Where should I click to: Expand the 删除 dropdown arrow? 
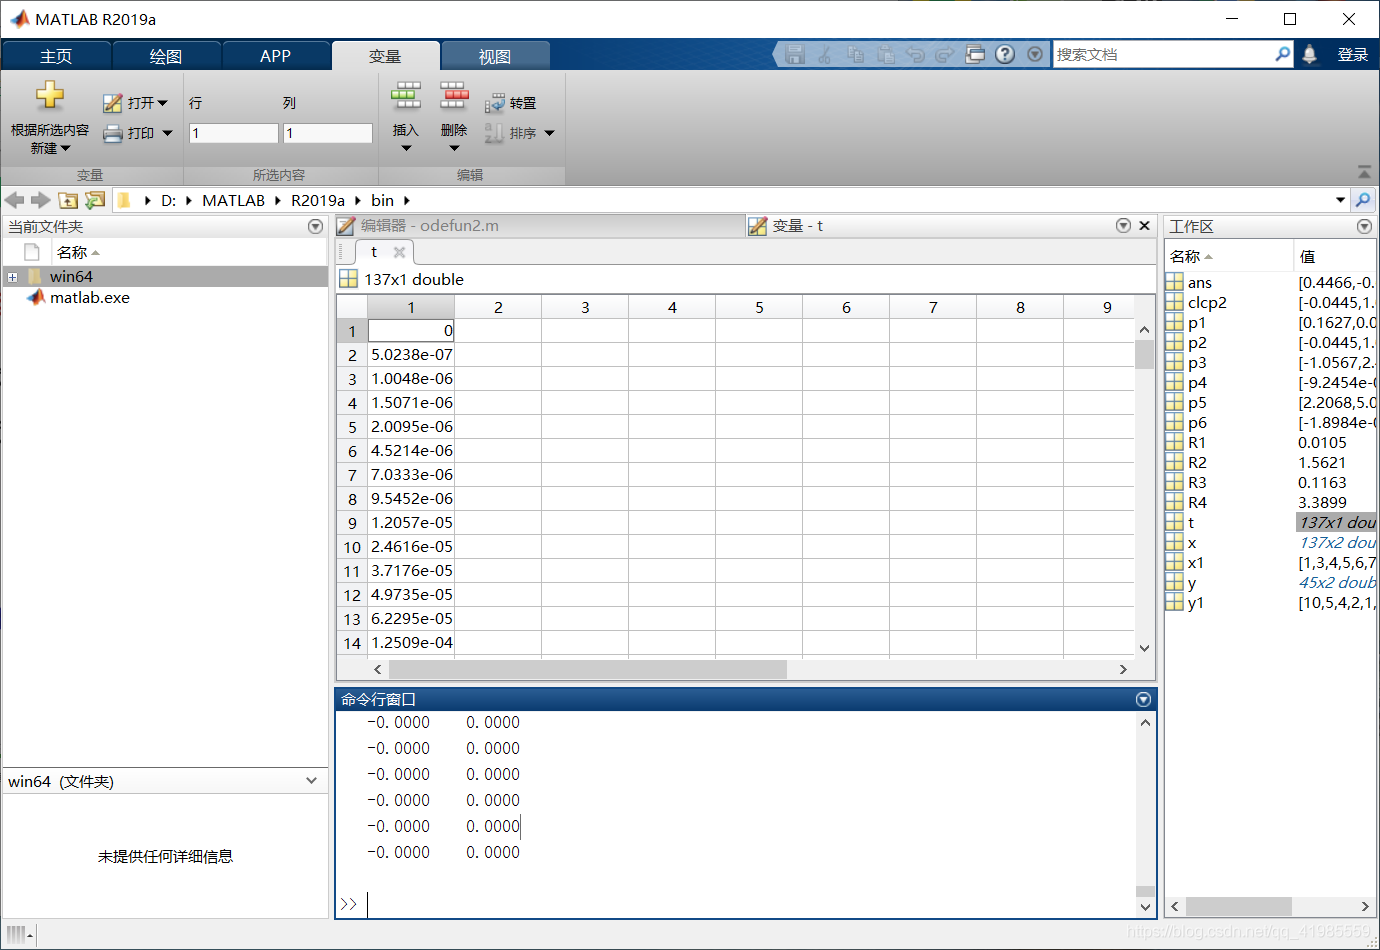(x=454, y=149)
